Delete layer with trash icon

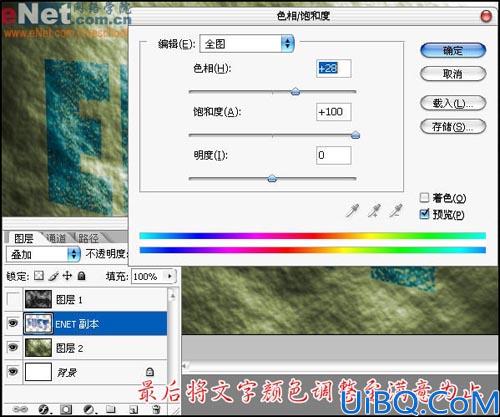156,409
